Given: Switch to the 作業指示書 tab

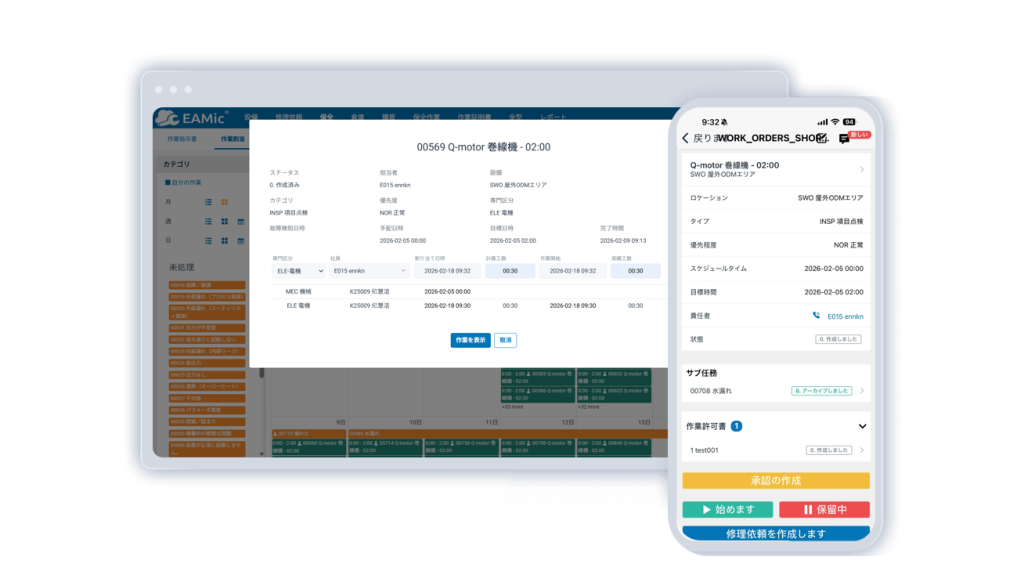Looking at the screenshot, I should [x=182, y=139].
